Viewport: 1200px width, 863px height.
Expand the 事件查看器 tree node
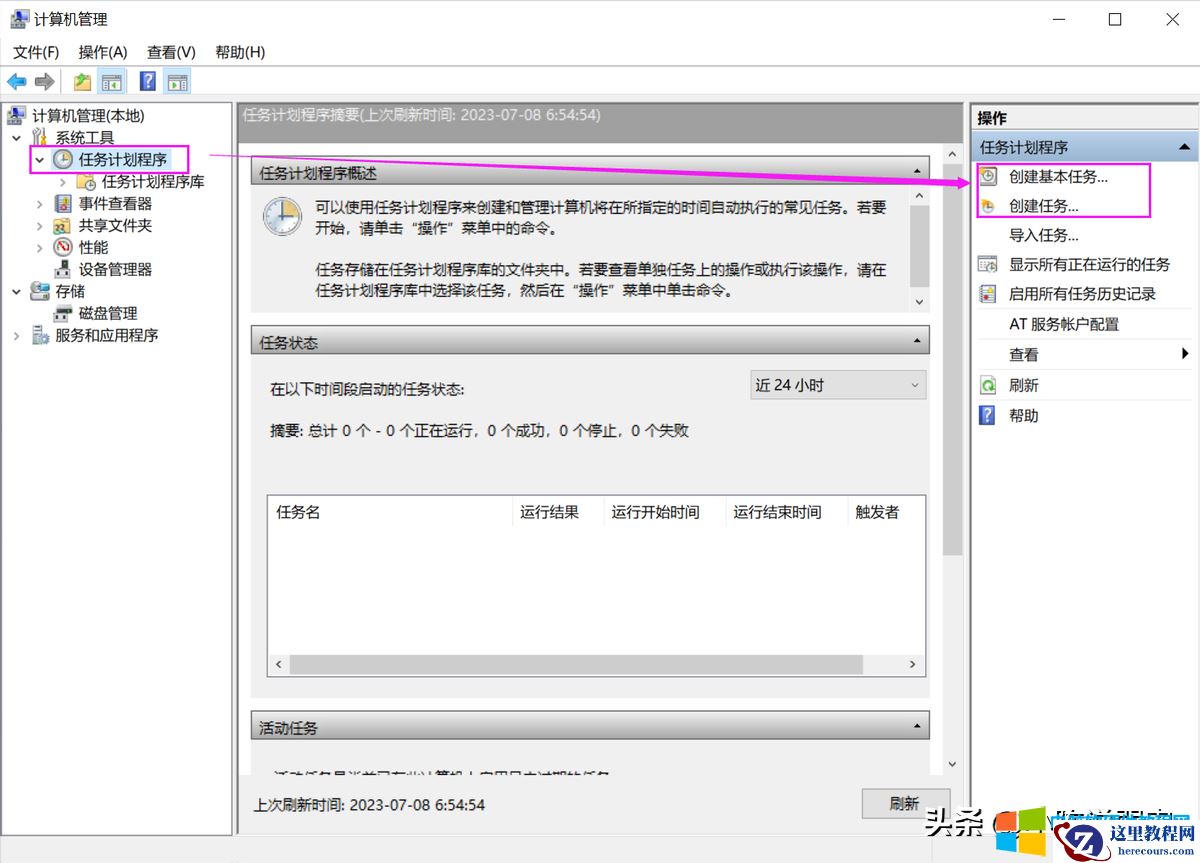[x=39, y=203]
